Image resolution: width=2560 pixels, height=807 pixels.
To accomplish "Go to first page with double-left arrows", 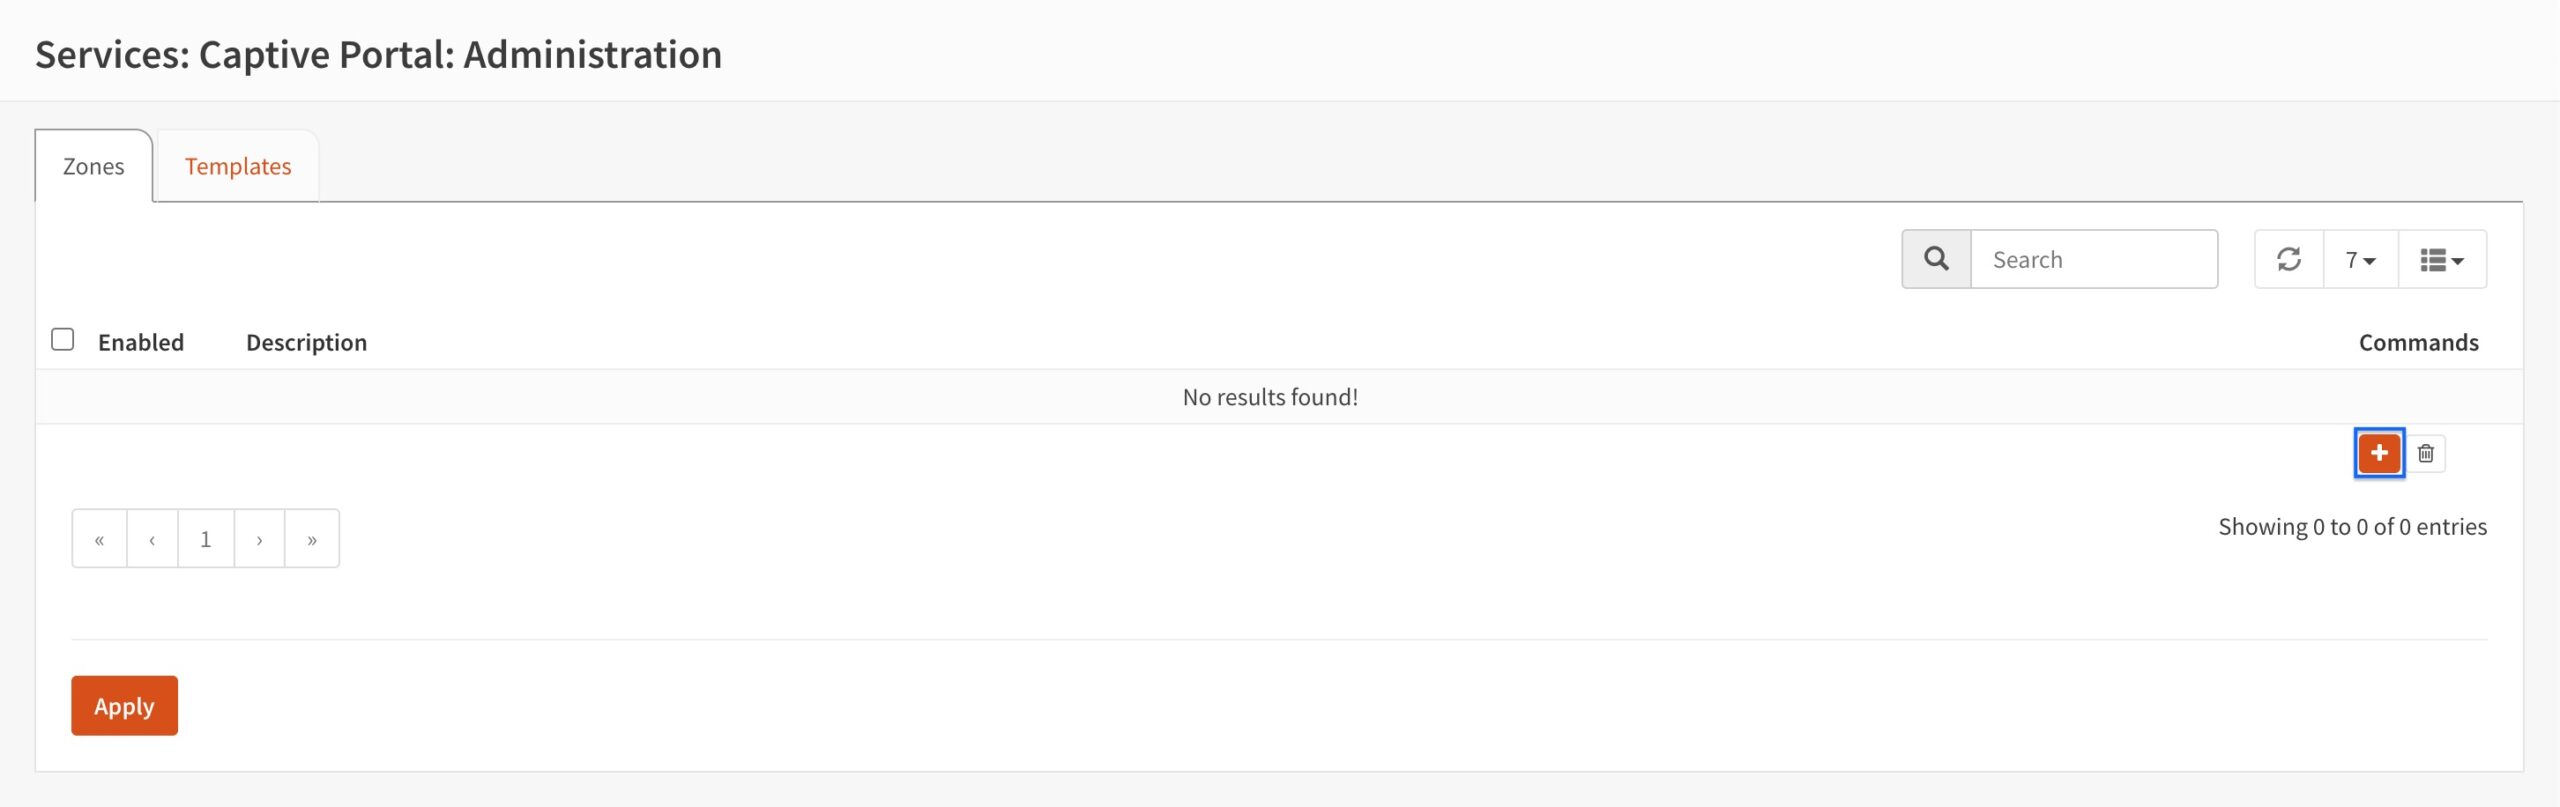I will click(99, 539).
